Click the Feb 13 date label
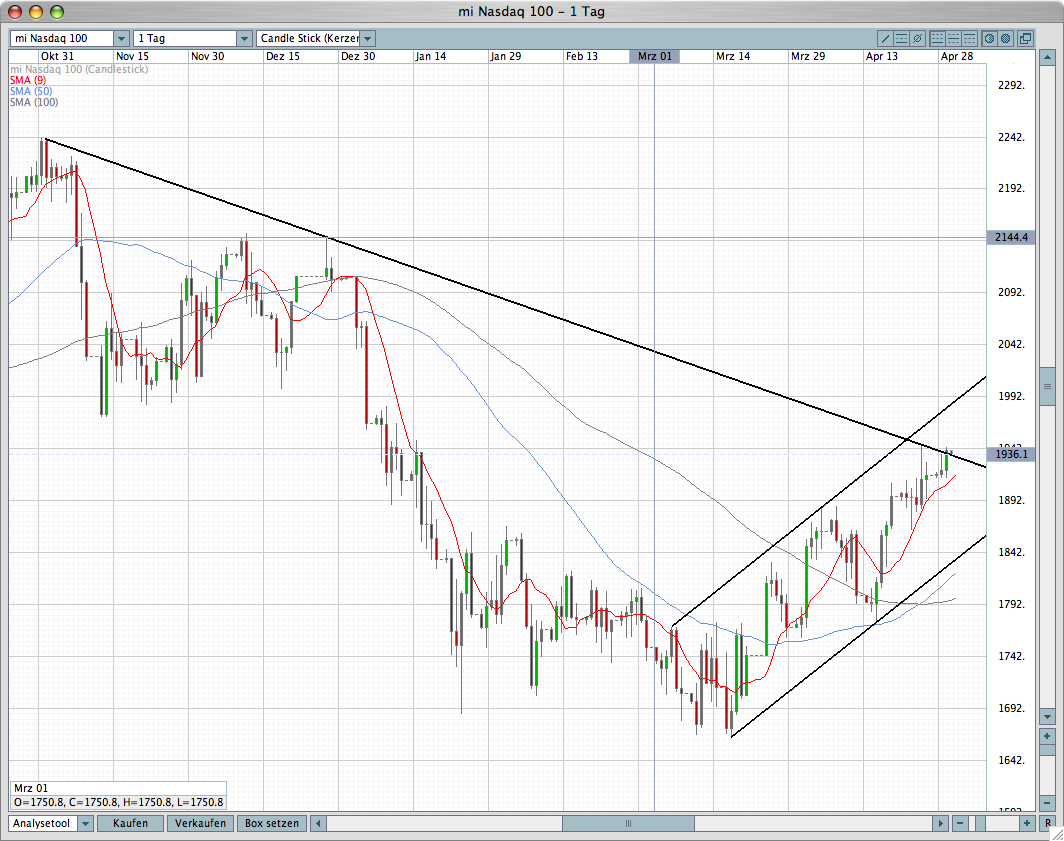The image size is (1064, 841). 582,56
